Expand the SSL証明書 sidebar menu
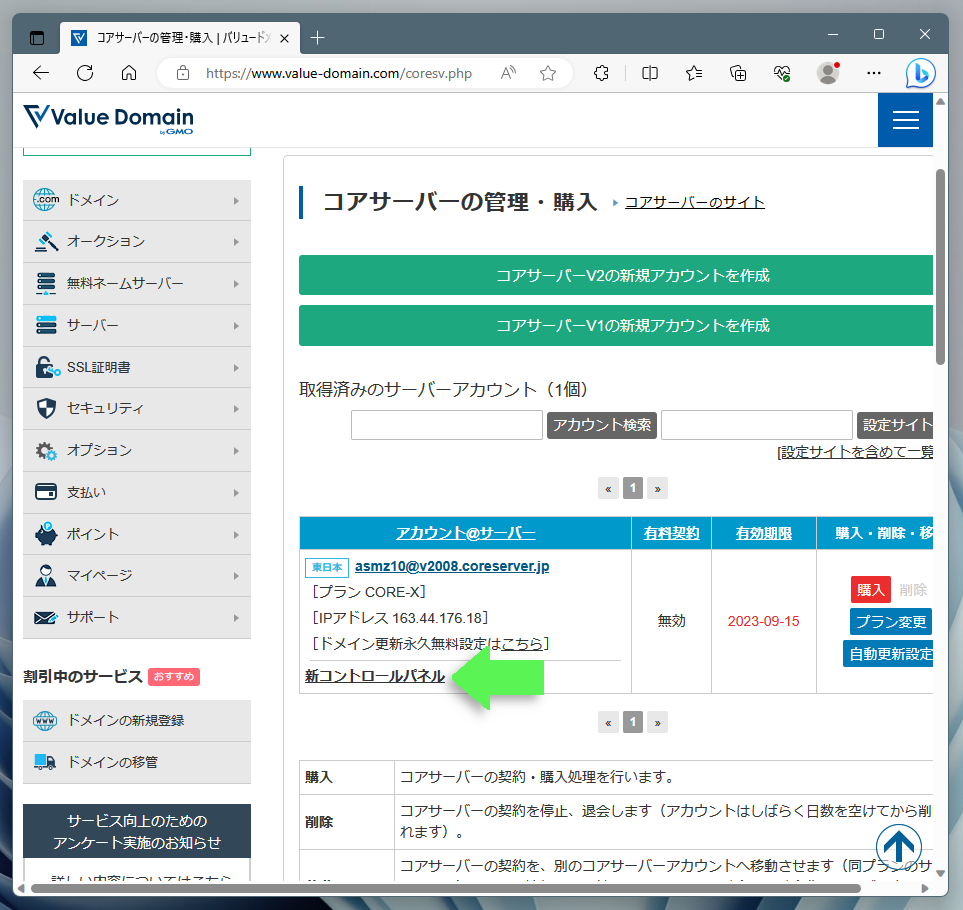 click(137, 367)
